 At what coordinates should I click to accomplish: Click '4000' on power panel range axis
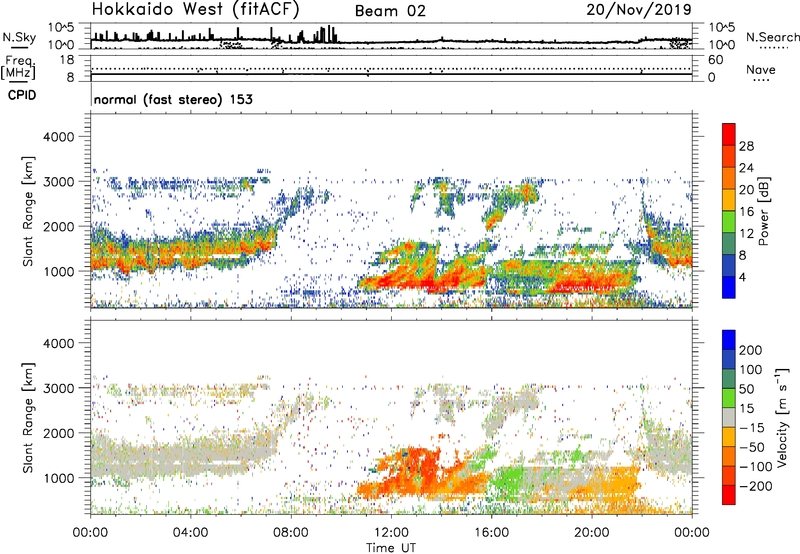coord(59,137)
